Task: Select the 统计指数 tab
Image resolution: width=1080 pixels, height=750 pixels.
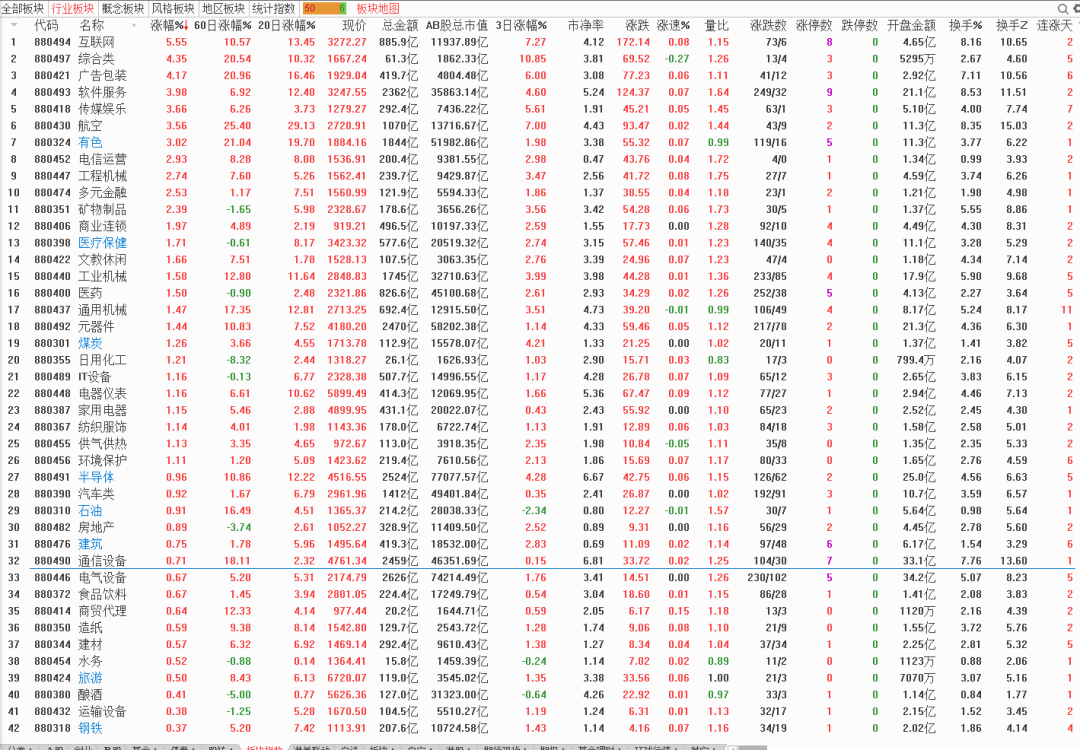Action: [x=273, y=8]
